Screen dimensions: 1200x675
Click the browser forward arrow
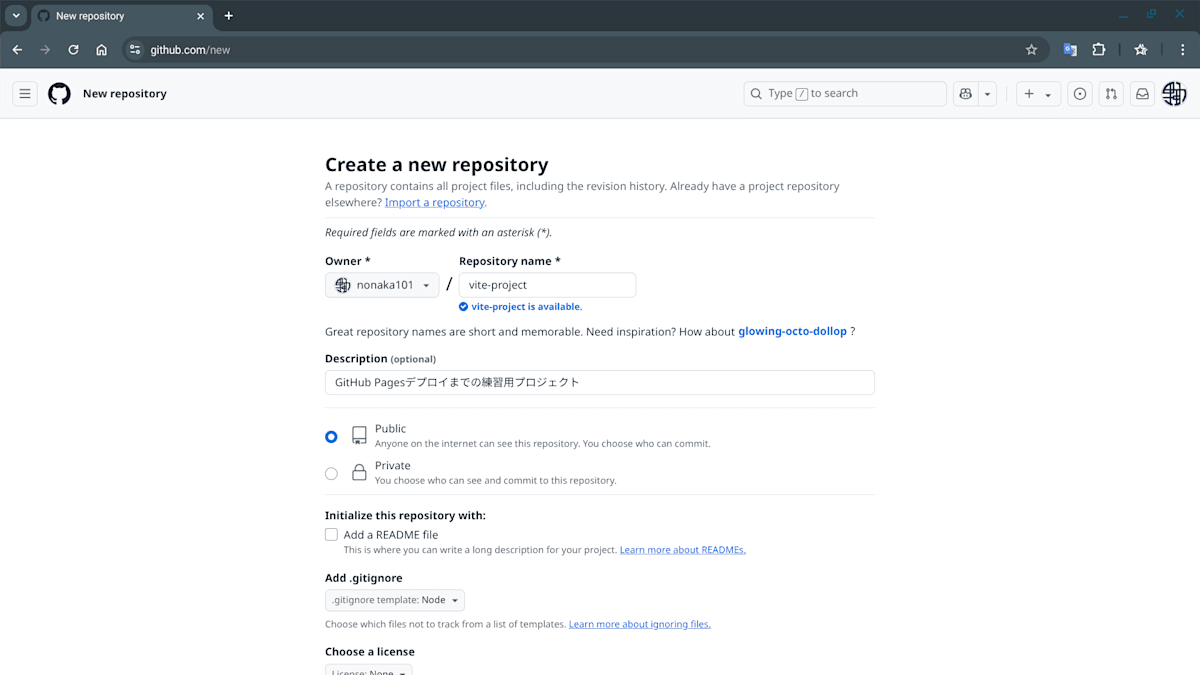click(45, 50)
